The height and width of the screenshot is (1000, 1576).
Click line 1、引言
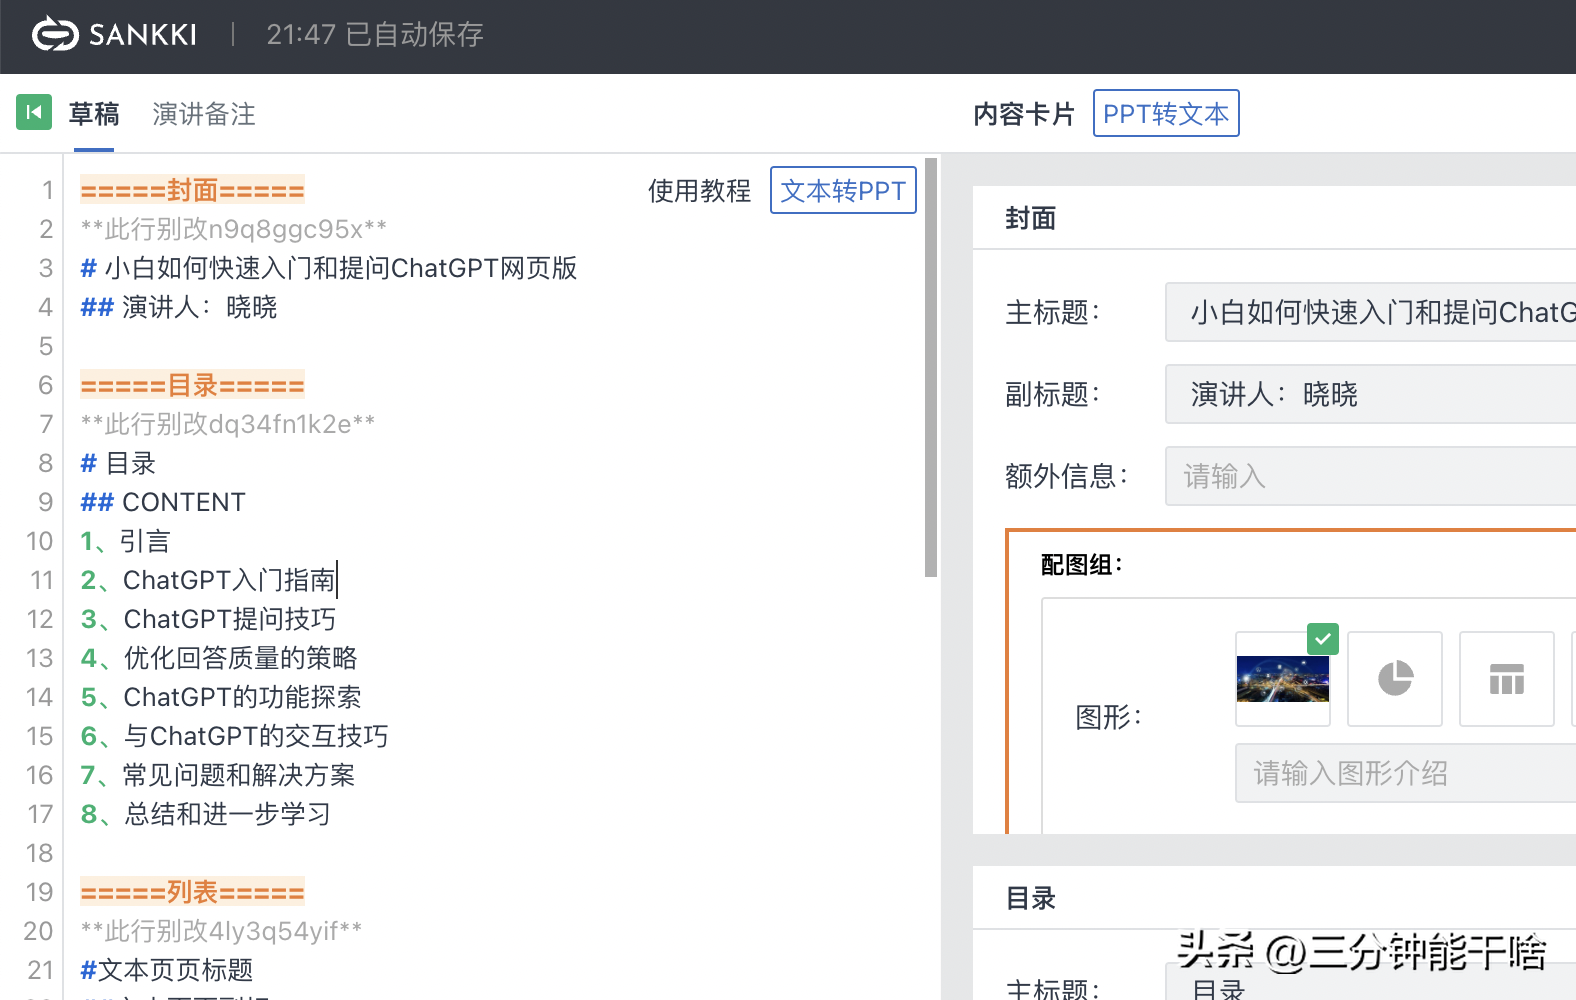(x=126, y=541)
